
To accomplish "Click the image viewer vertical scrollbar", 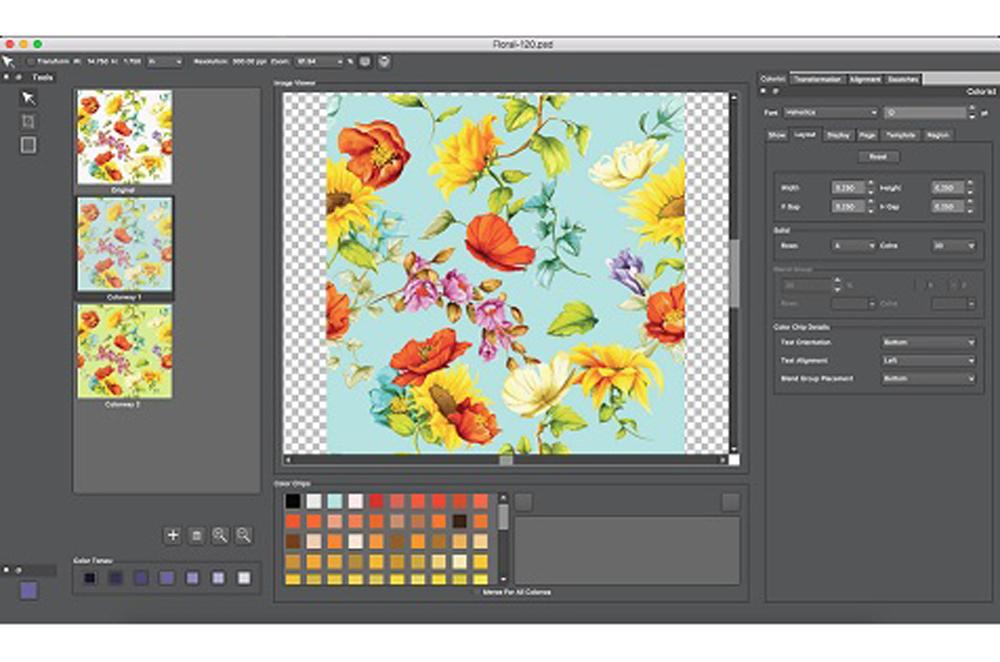I will (x=733, y=273).
